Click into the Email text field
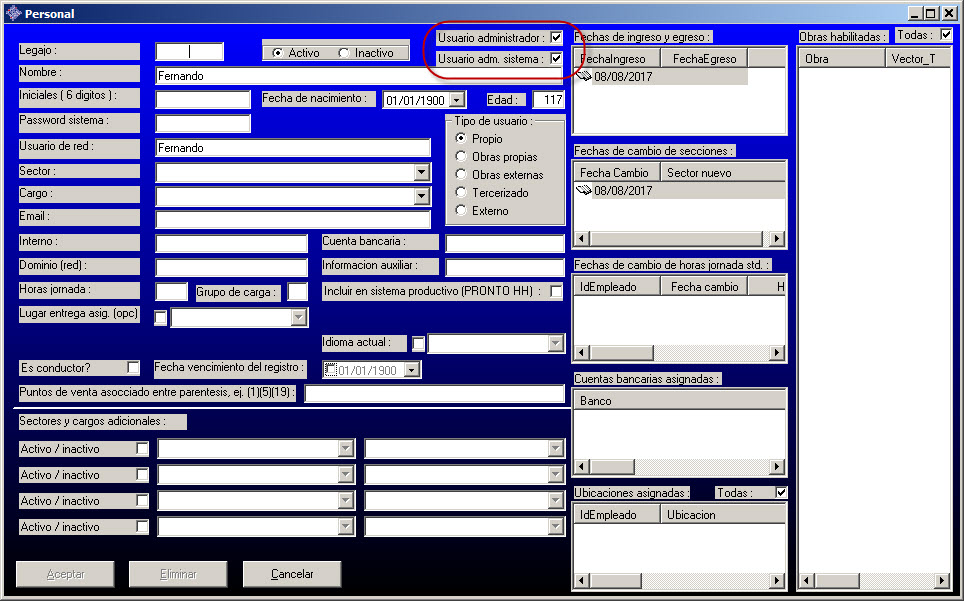The width and height of the screenshot is (964, 601). pos(292,219)
